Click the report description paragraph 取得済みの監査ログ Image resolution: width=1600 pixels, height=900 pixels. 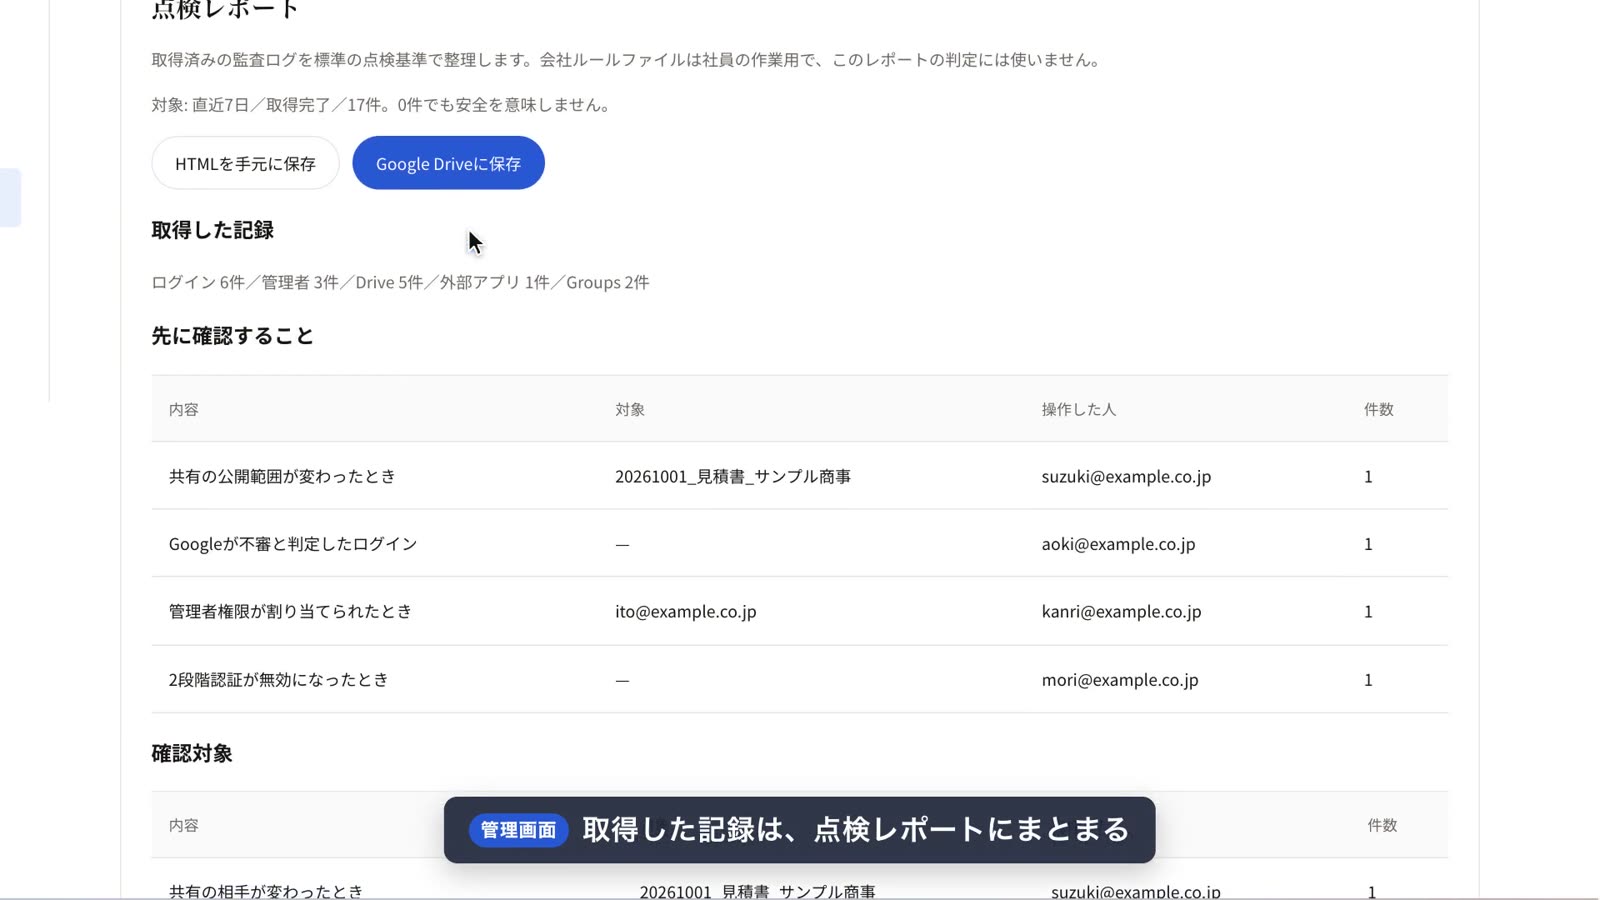628,60
